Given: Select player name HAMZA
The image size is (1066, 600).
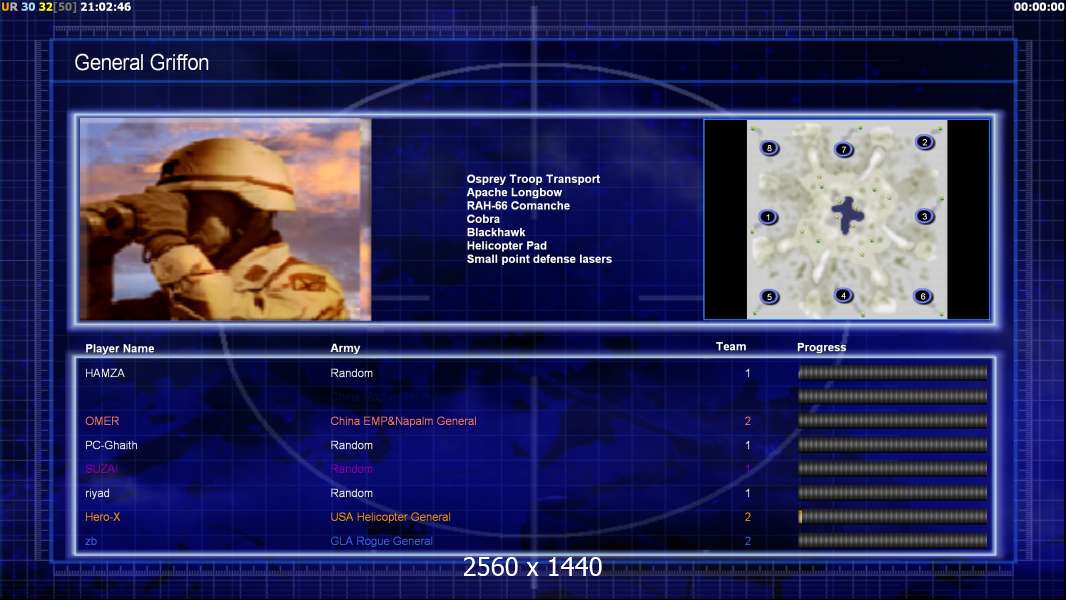Looking at the screenshot, I should click(105, 373).
